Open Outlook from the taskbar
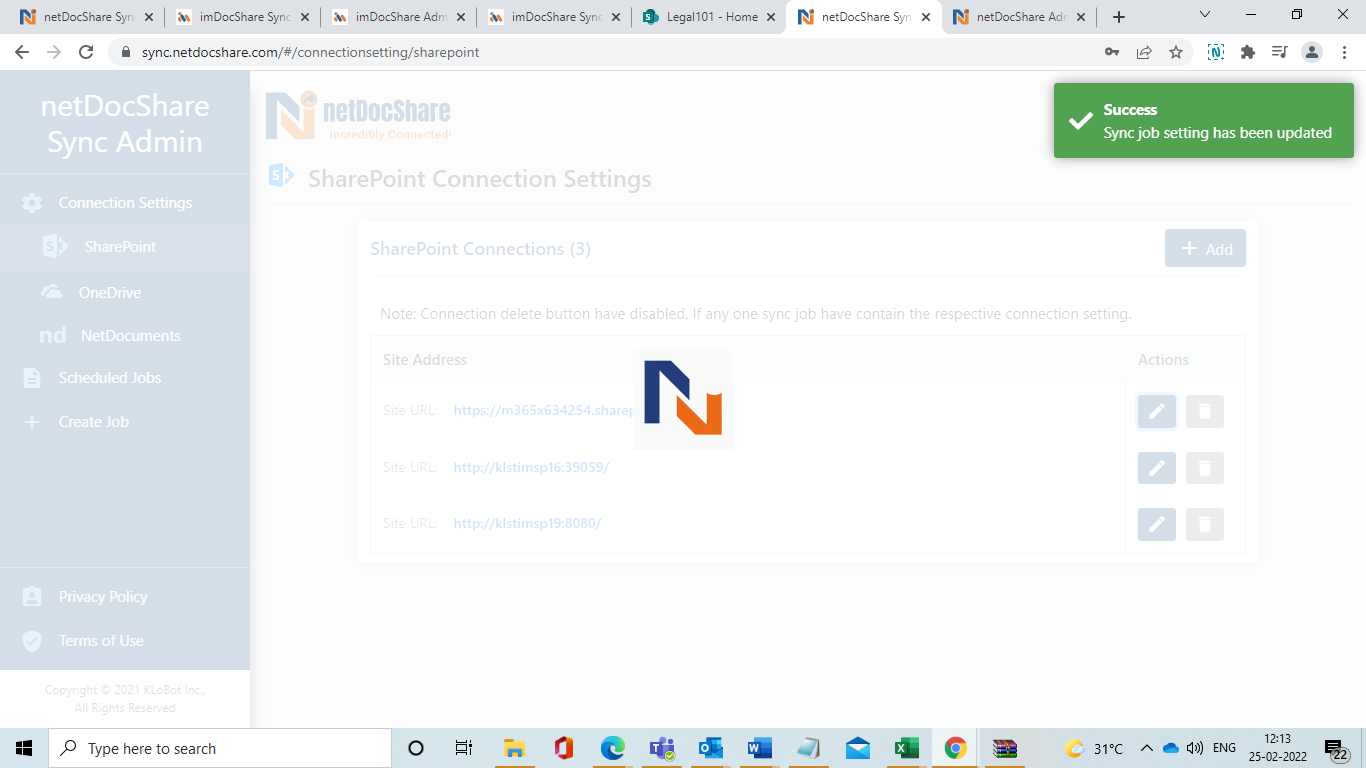Viewport: 1366px width, 768px height. [711, 748]
